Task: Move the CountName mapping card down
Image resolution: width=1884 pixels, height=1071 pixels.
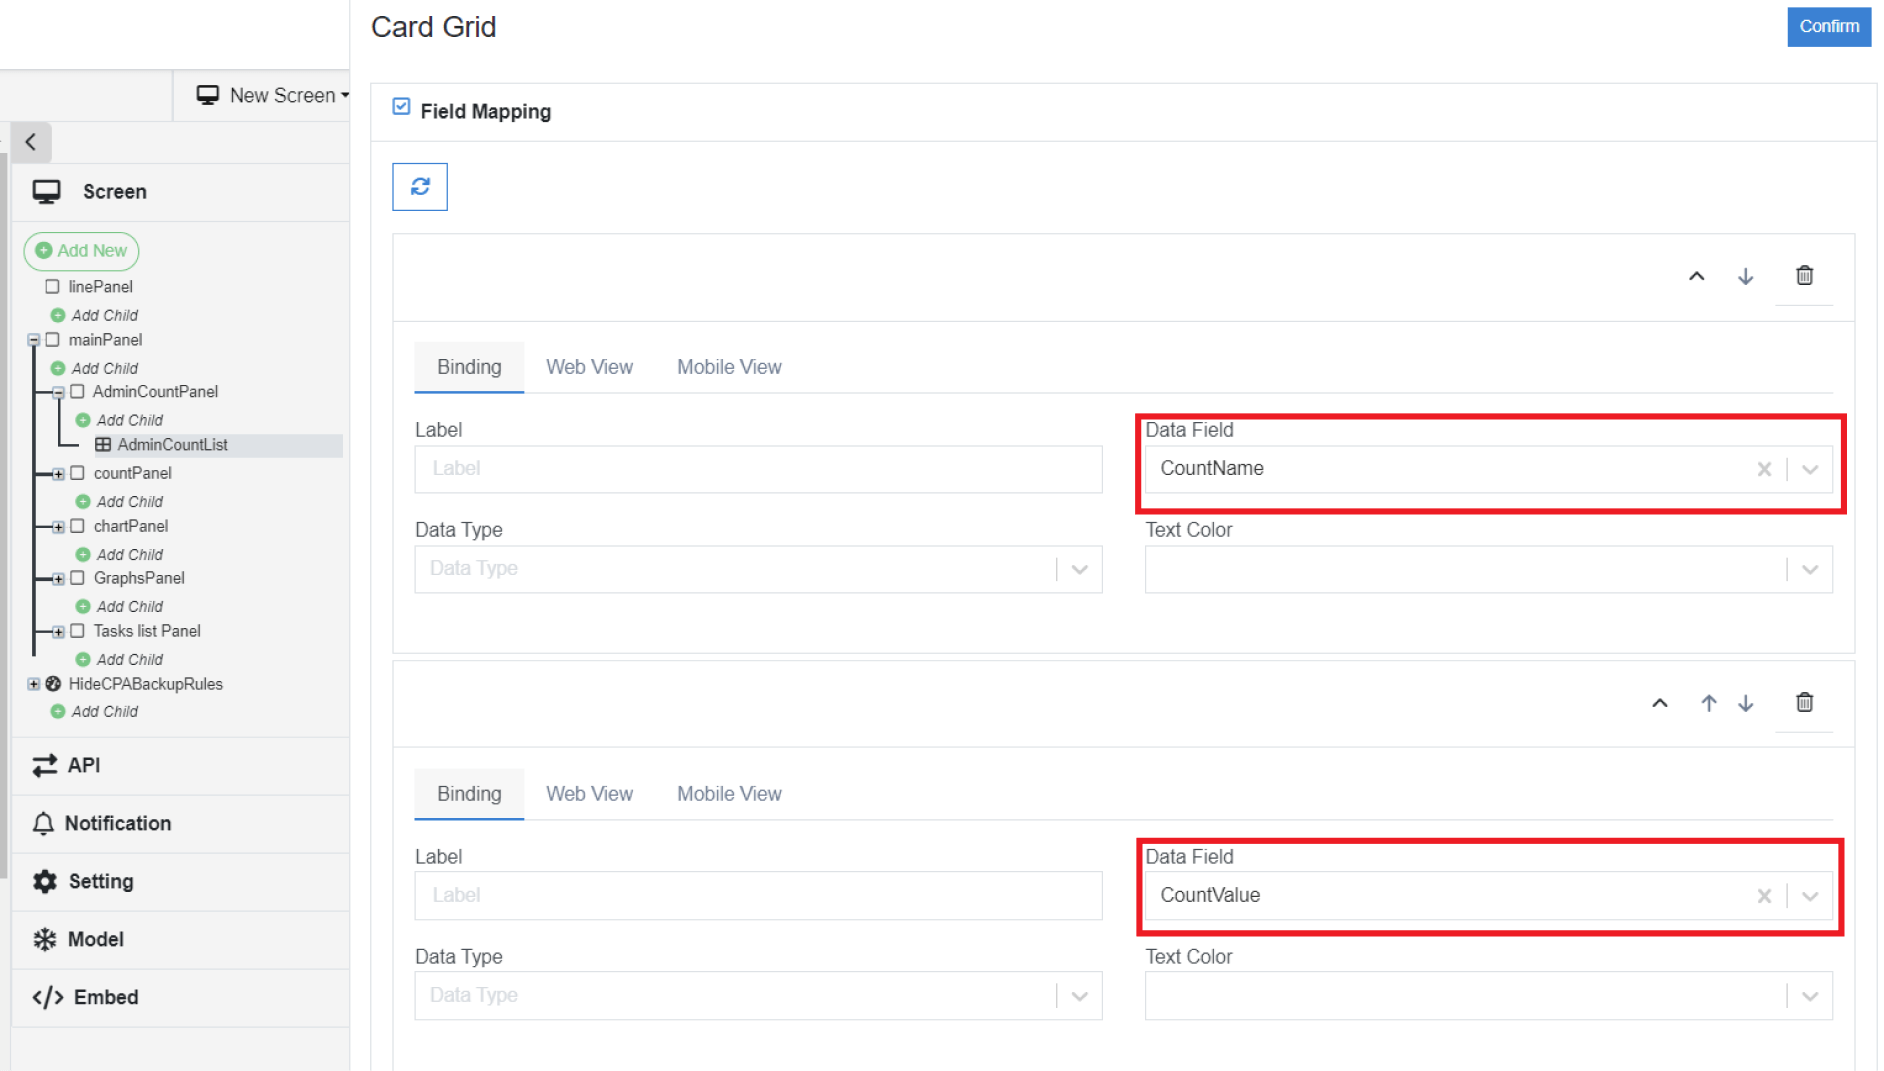Action: pyautogui.click(x=1745, y=277)
